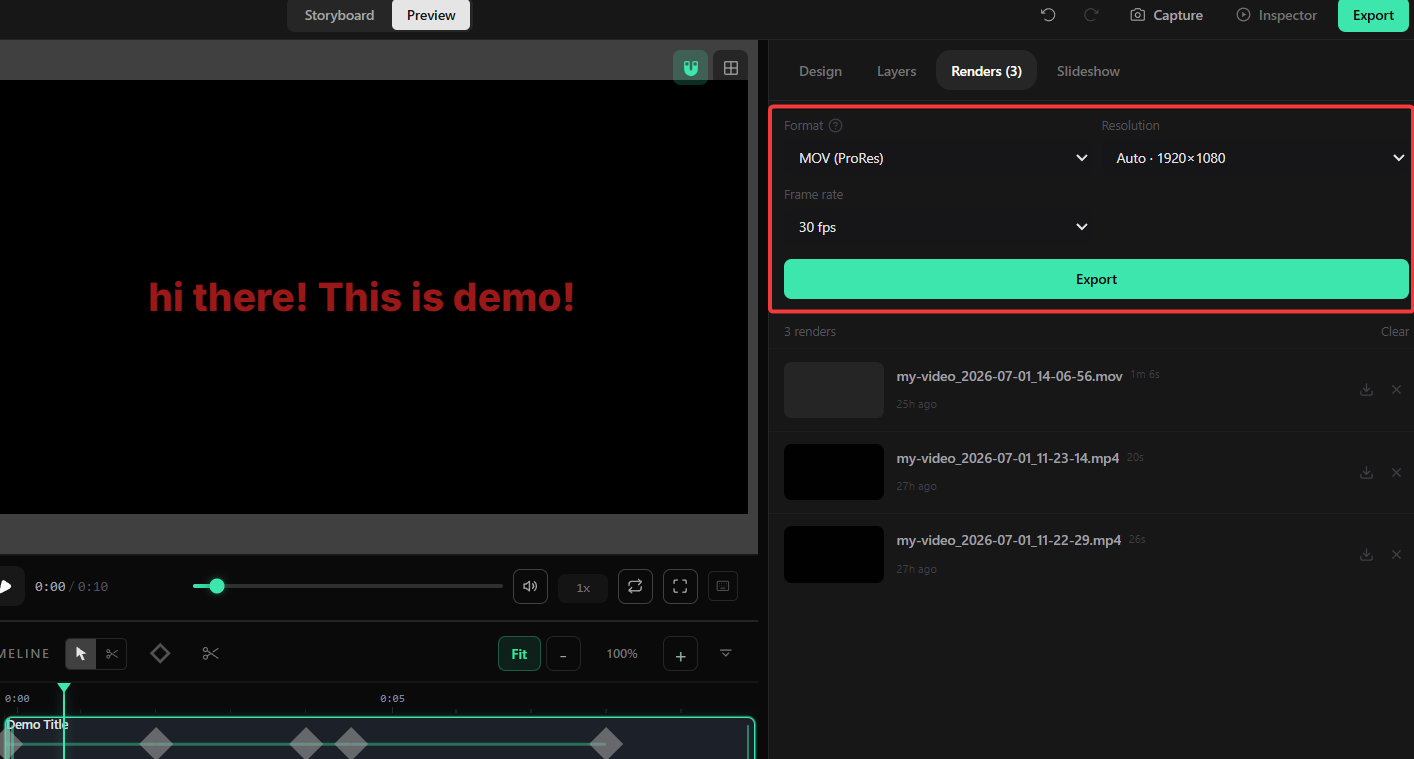Zoom in the timeline with plus
This screenshot has height=759, width=1414.
[x=680, y=655]
